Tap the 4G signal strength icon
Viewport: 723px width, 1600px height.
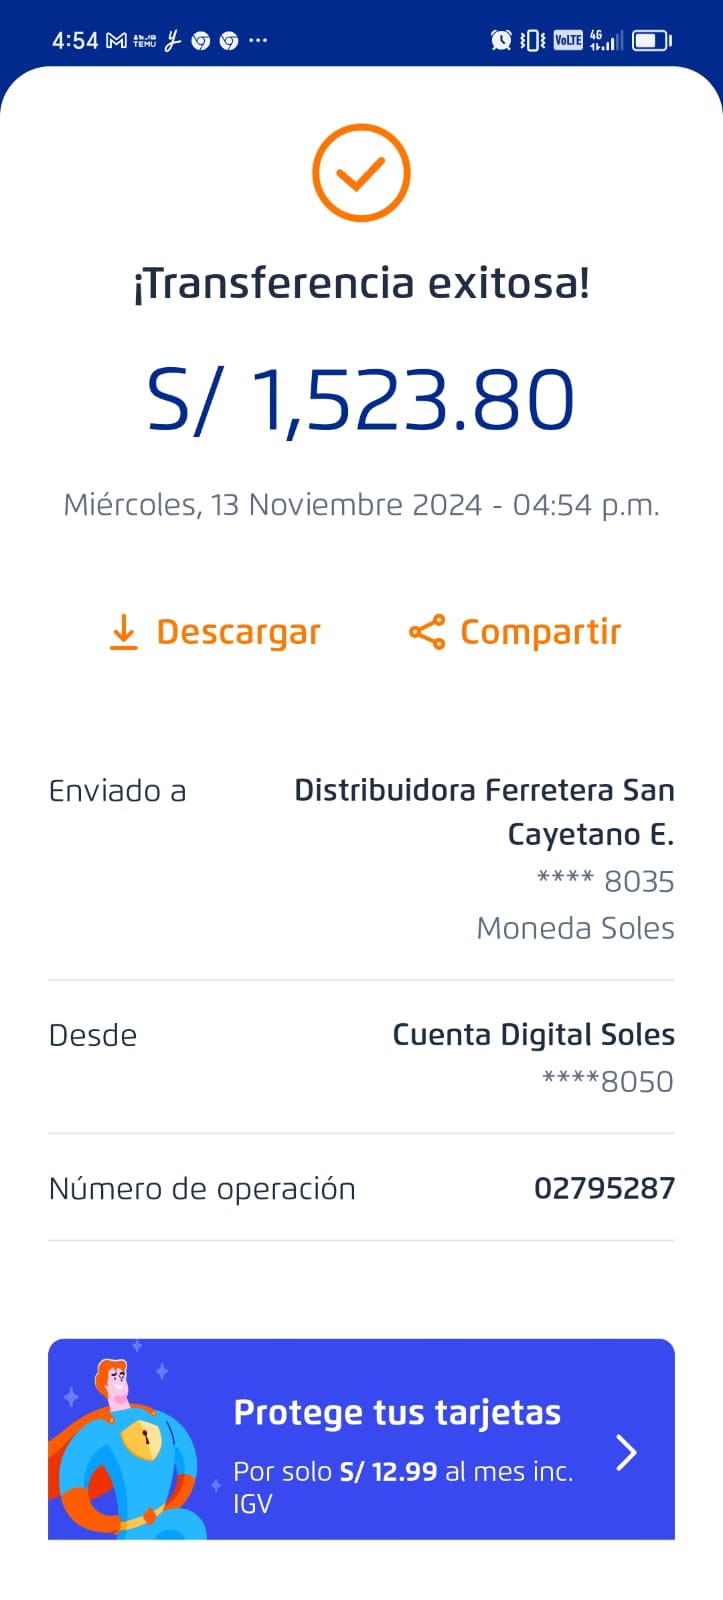point(606,40)
